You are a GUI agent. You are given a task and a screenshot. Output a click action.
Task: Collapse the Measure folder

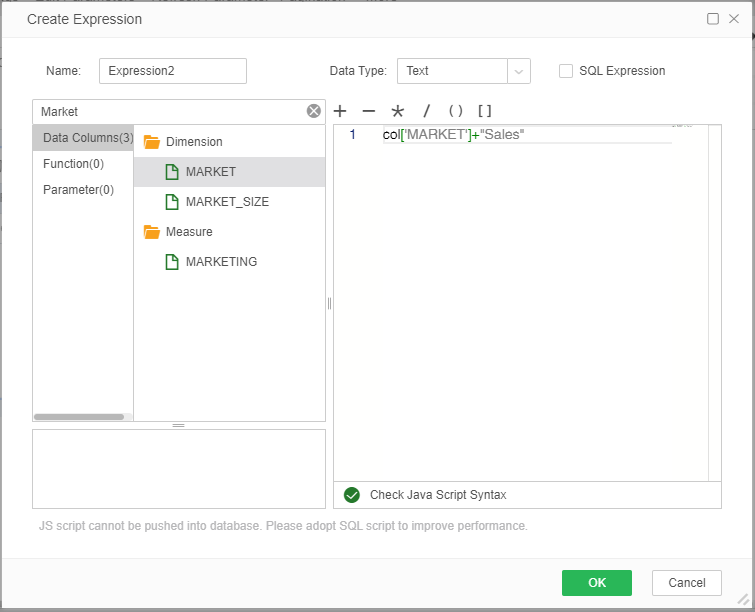pos(152,232)
